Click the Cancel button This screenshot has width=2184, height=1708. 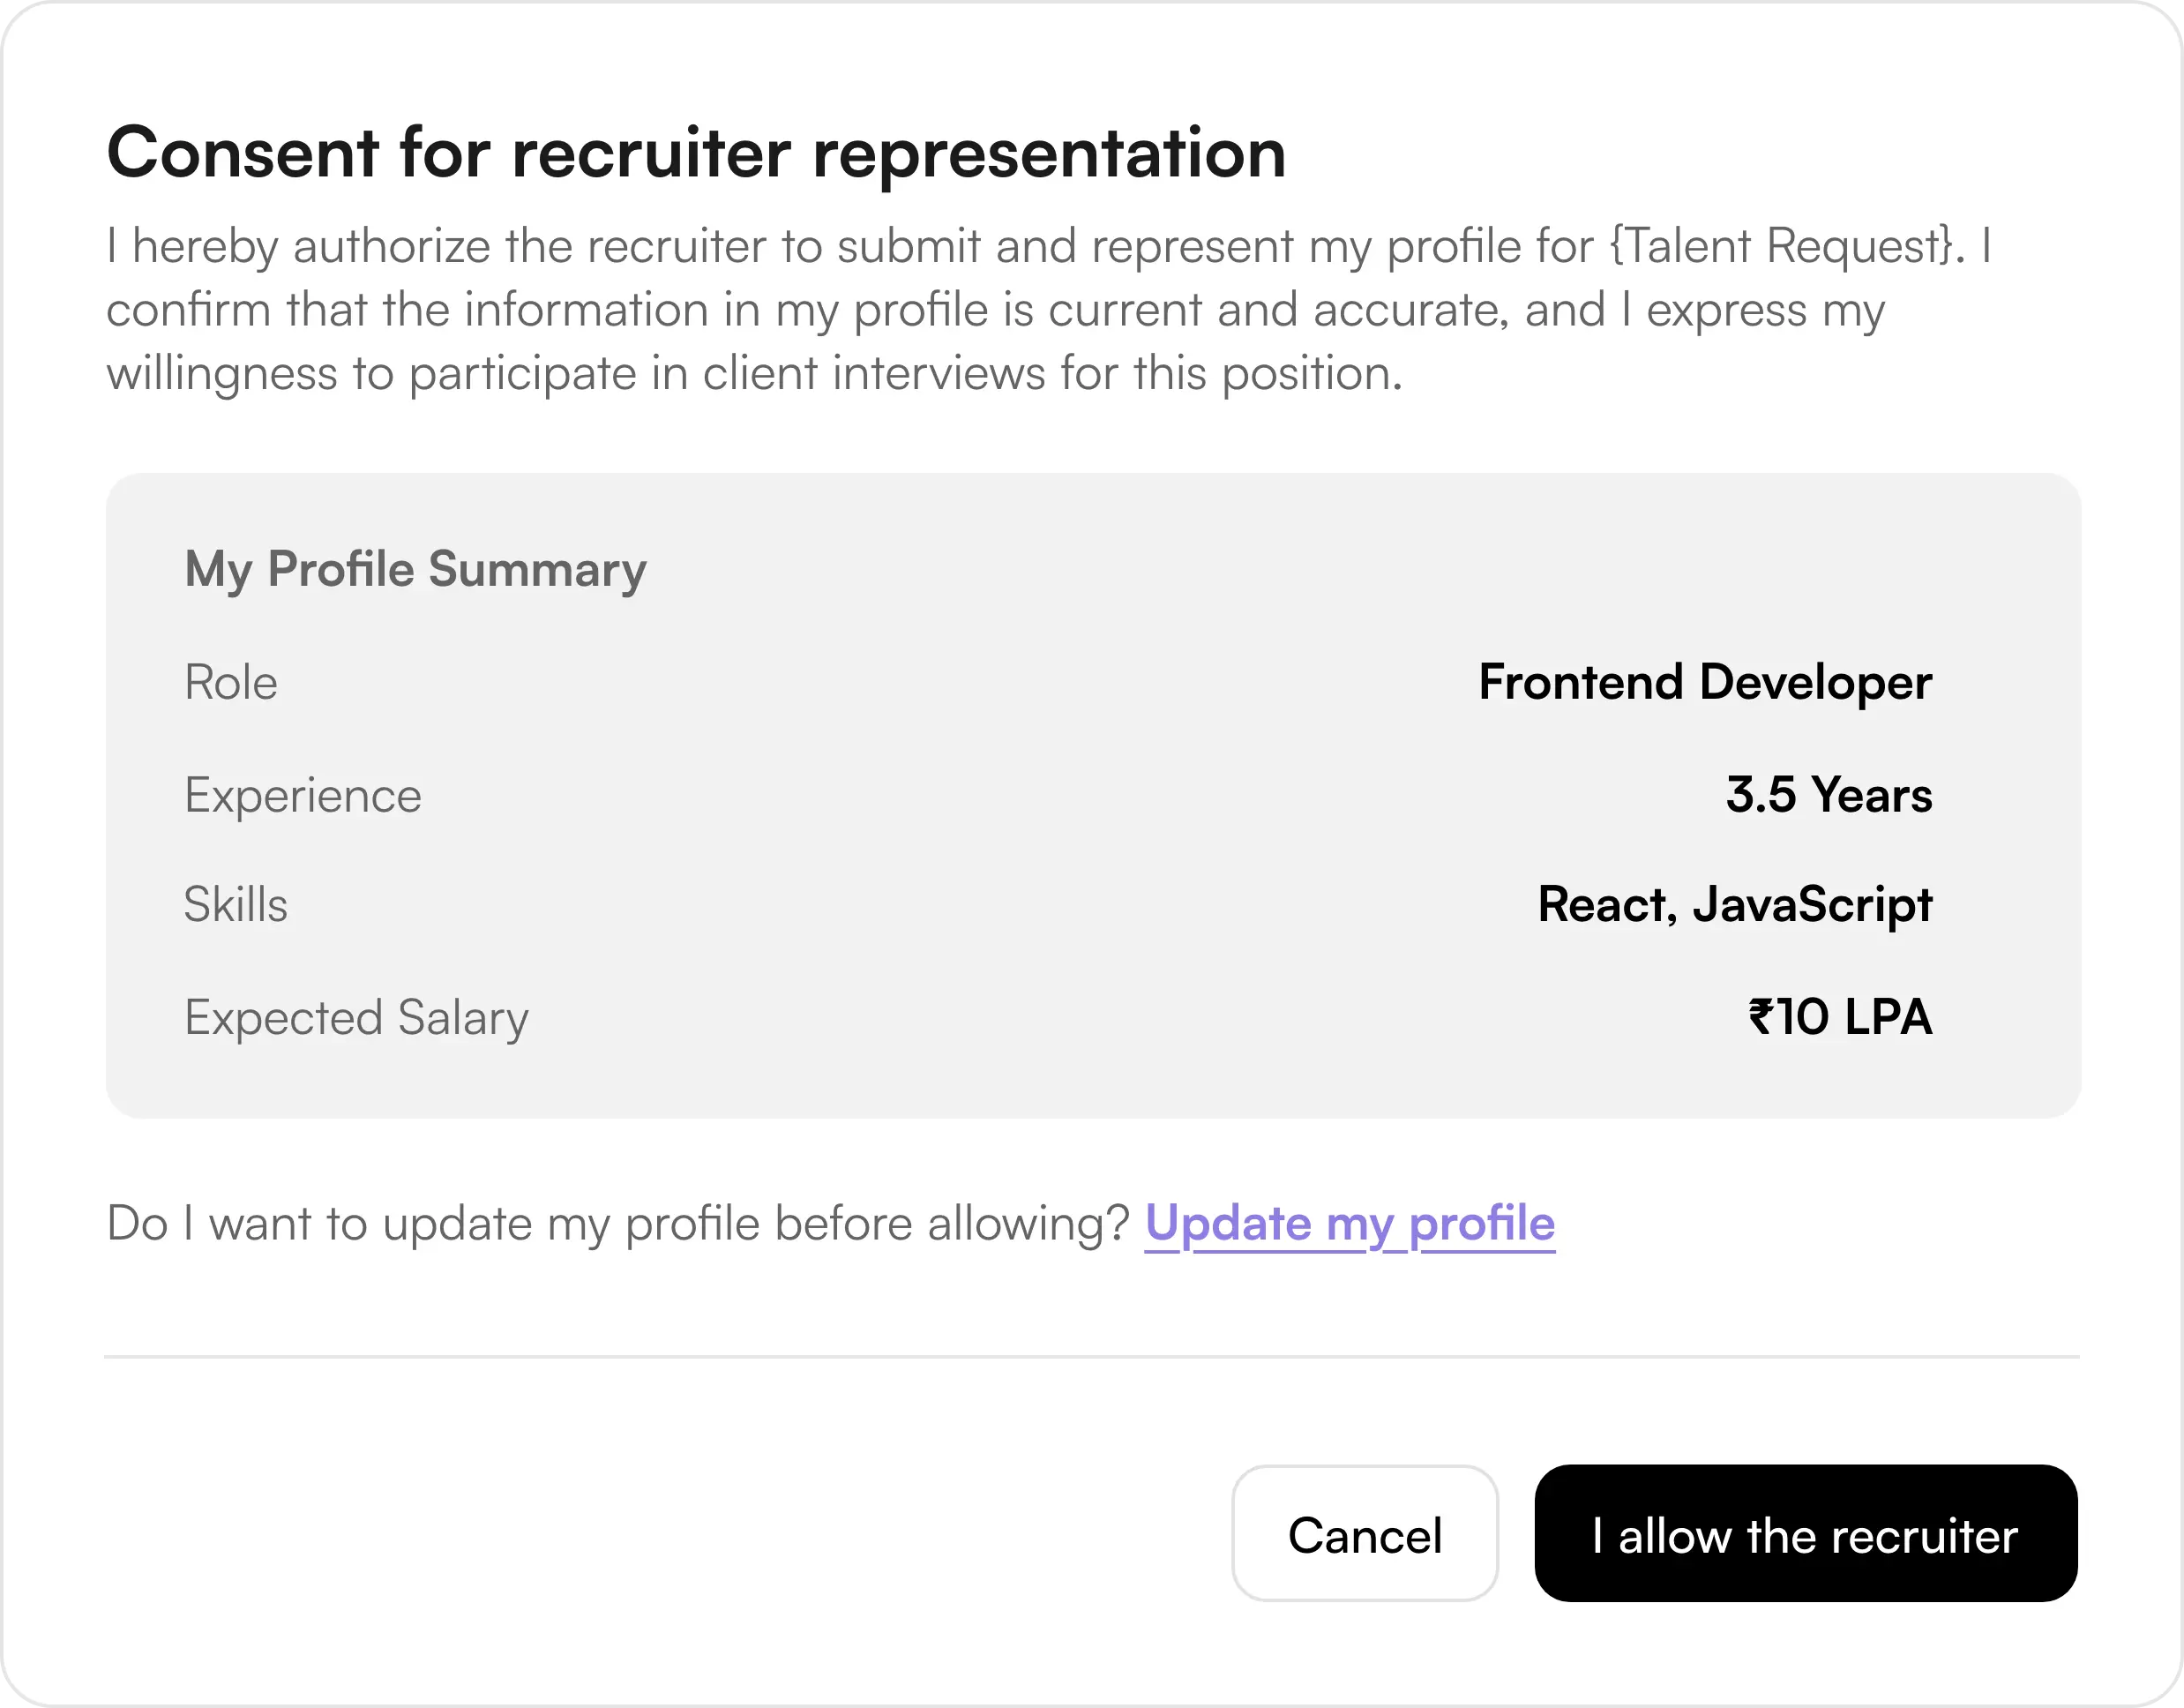(x=1364, y=1534)
